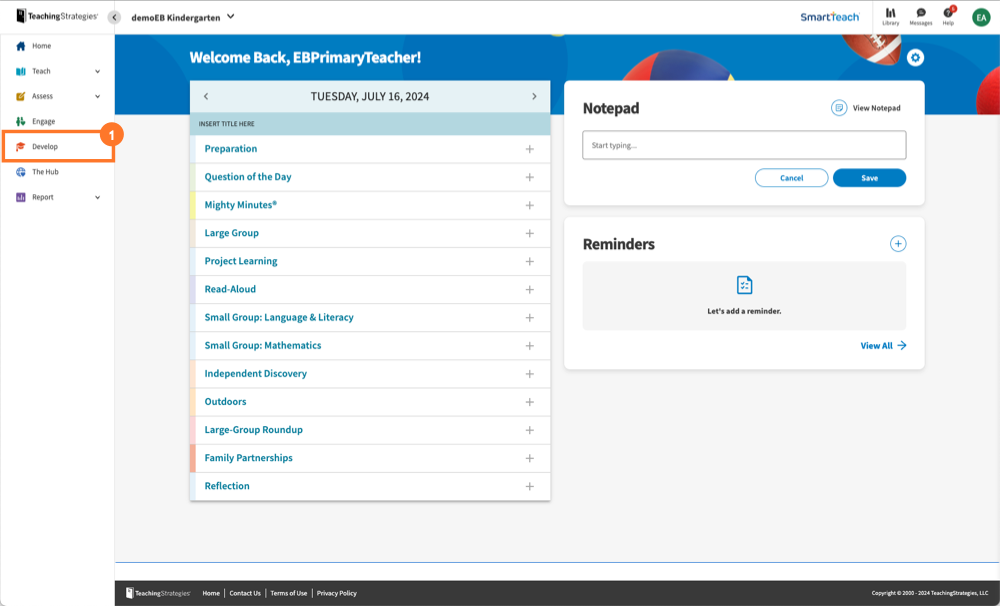This screenshot has height=606, width=1000.
Task: Click the add reminder plus icon
Action: [898, 244]
